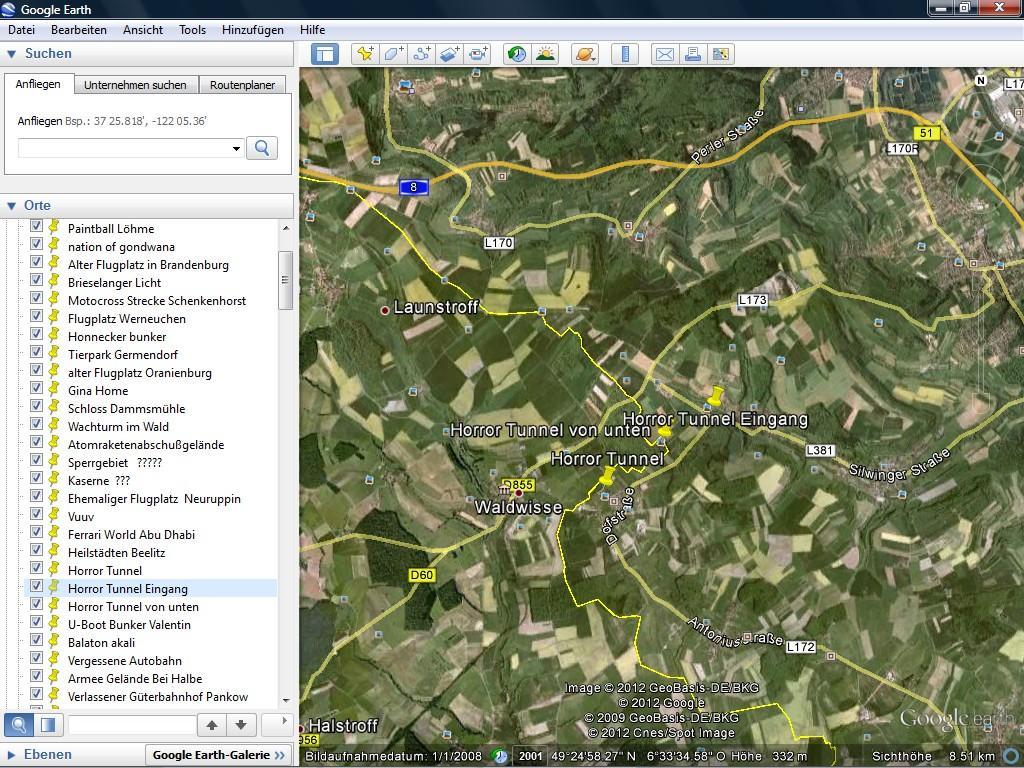This screenshot has height=768, width=1024.
Task: Click the magnifier search button beside Anfliegen field
Action: tap(262, 148)
